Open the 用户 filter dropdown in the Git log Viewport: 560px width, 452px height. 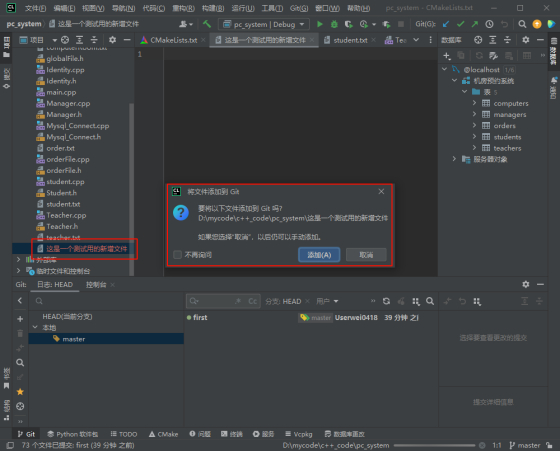click(327, 302)
